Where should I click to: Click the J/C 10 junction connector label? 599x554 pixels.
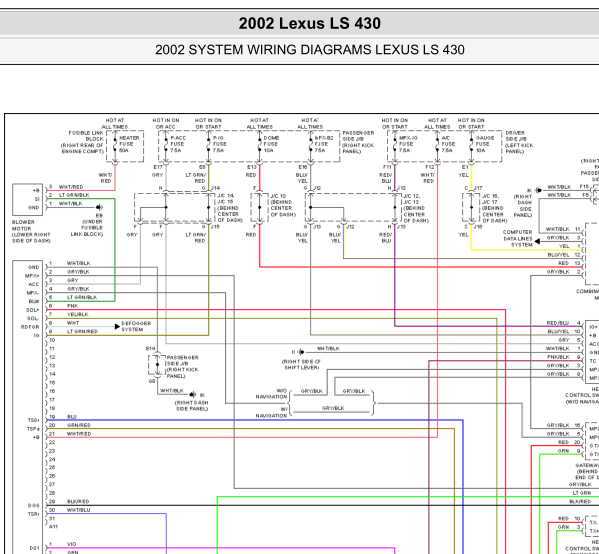coord(283,205)
